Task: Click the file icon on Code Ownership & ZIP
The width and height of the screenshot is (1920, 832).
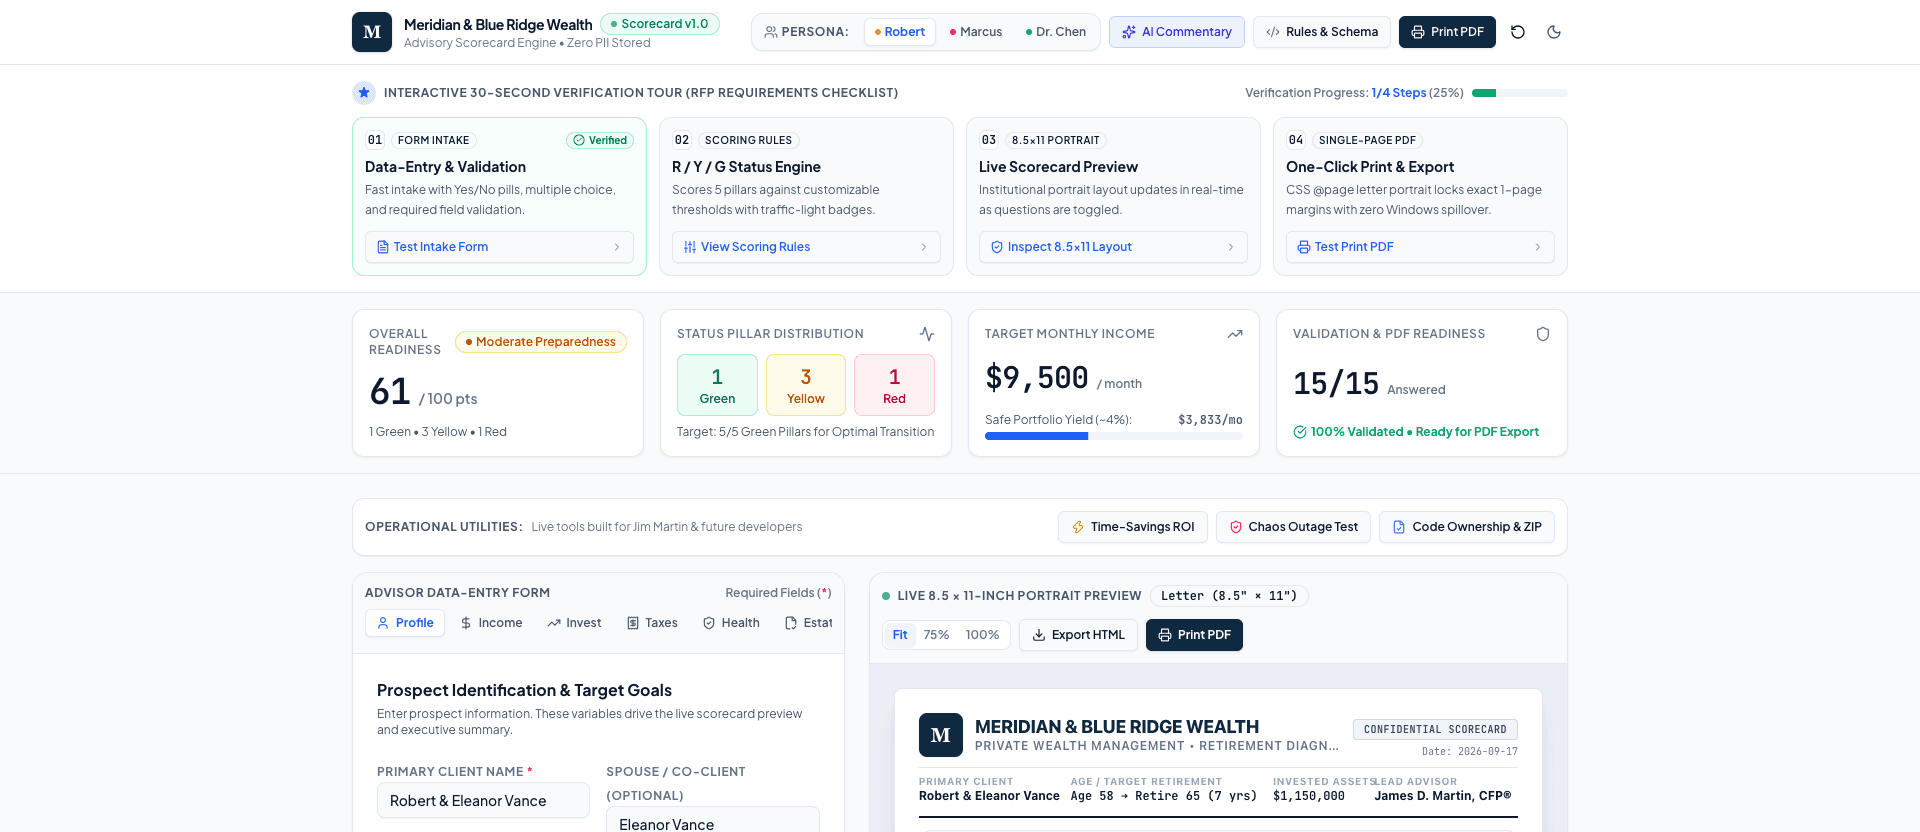Action: (1399, 527)
